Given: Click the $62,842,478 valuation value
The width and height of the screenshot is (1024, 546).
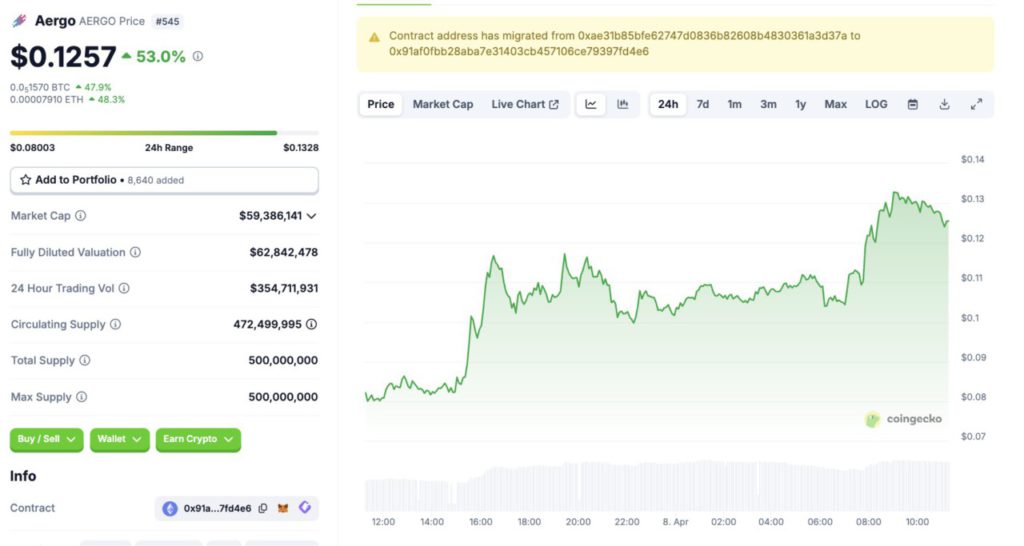Looking at the screenshot, I should pyautogui.click(x=283, y=252).
